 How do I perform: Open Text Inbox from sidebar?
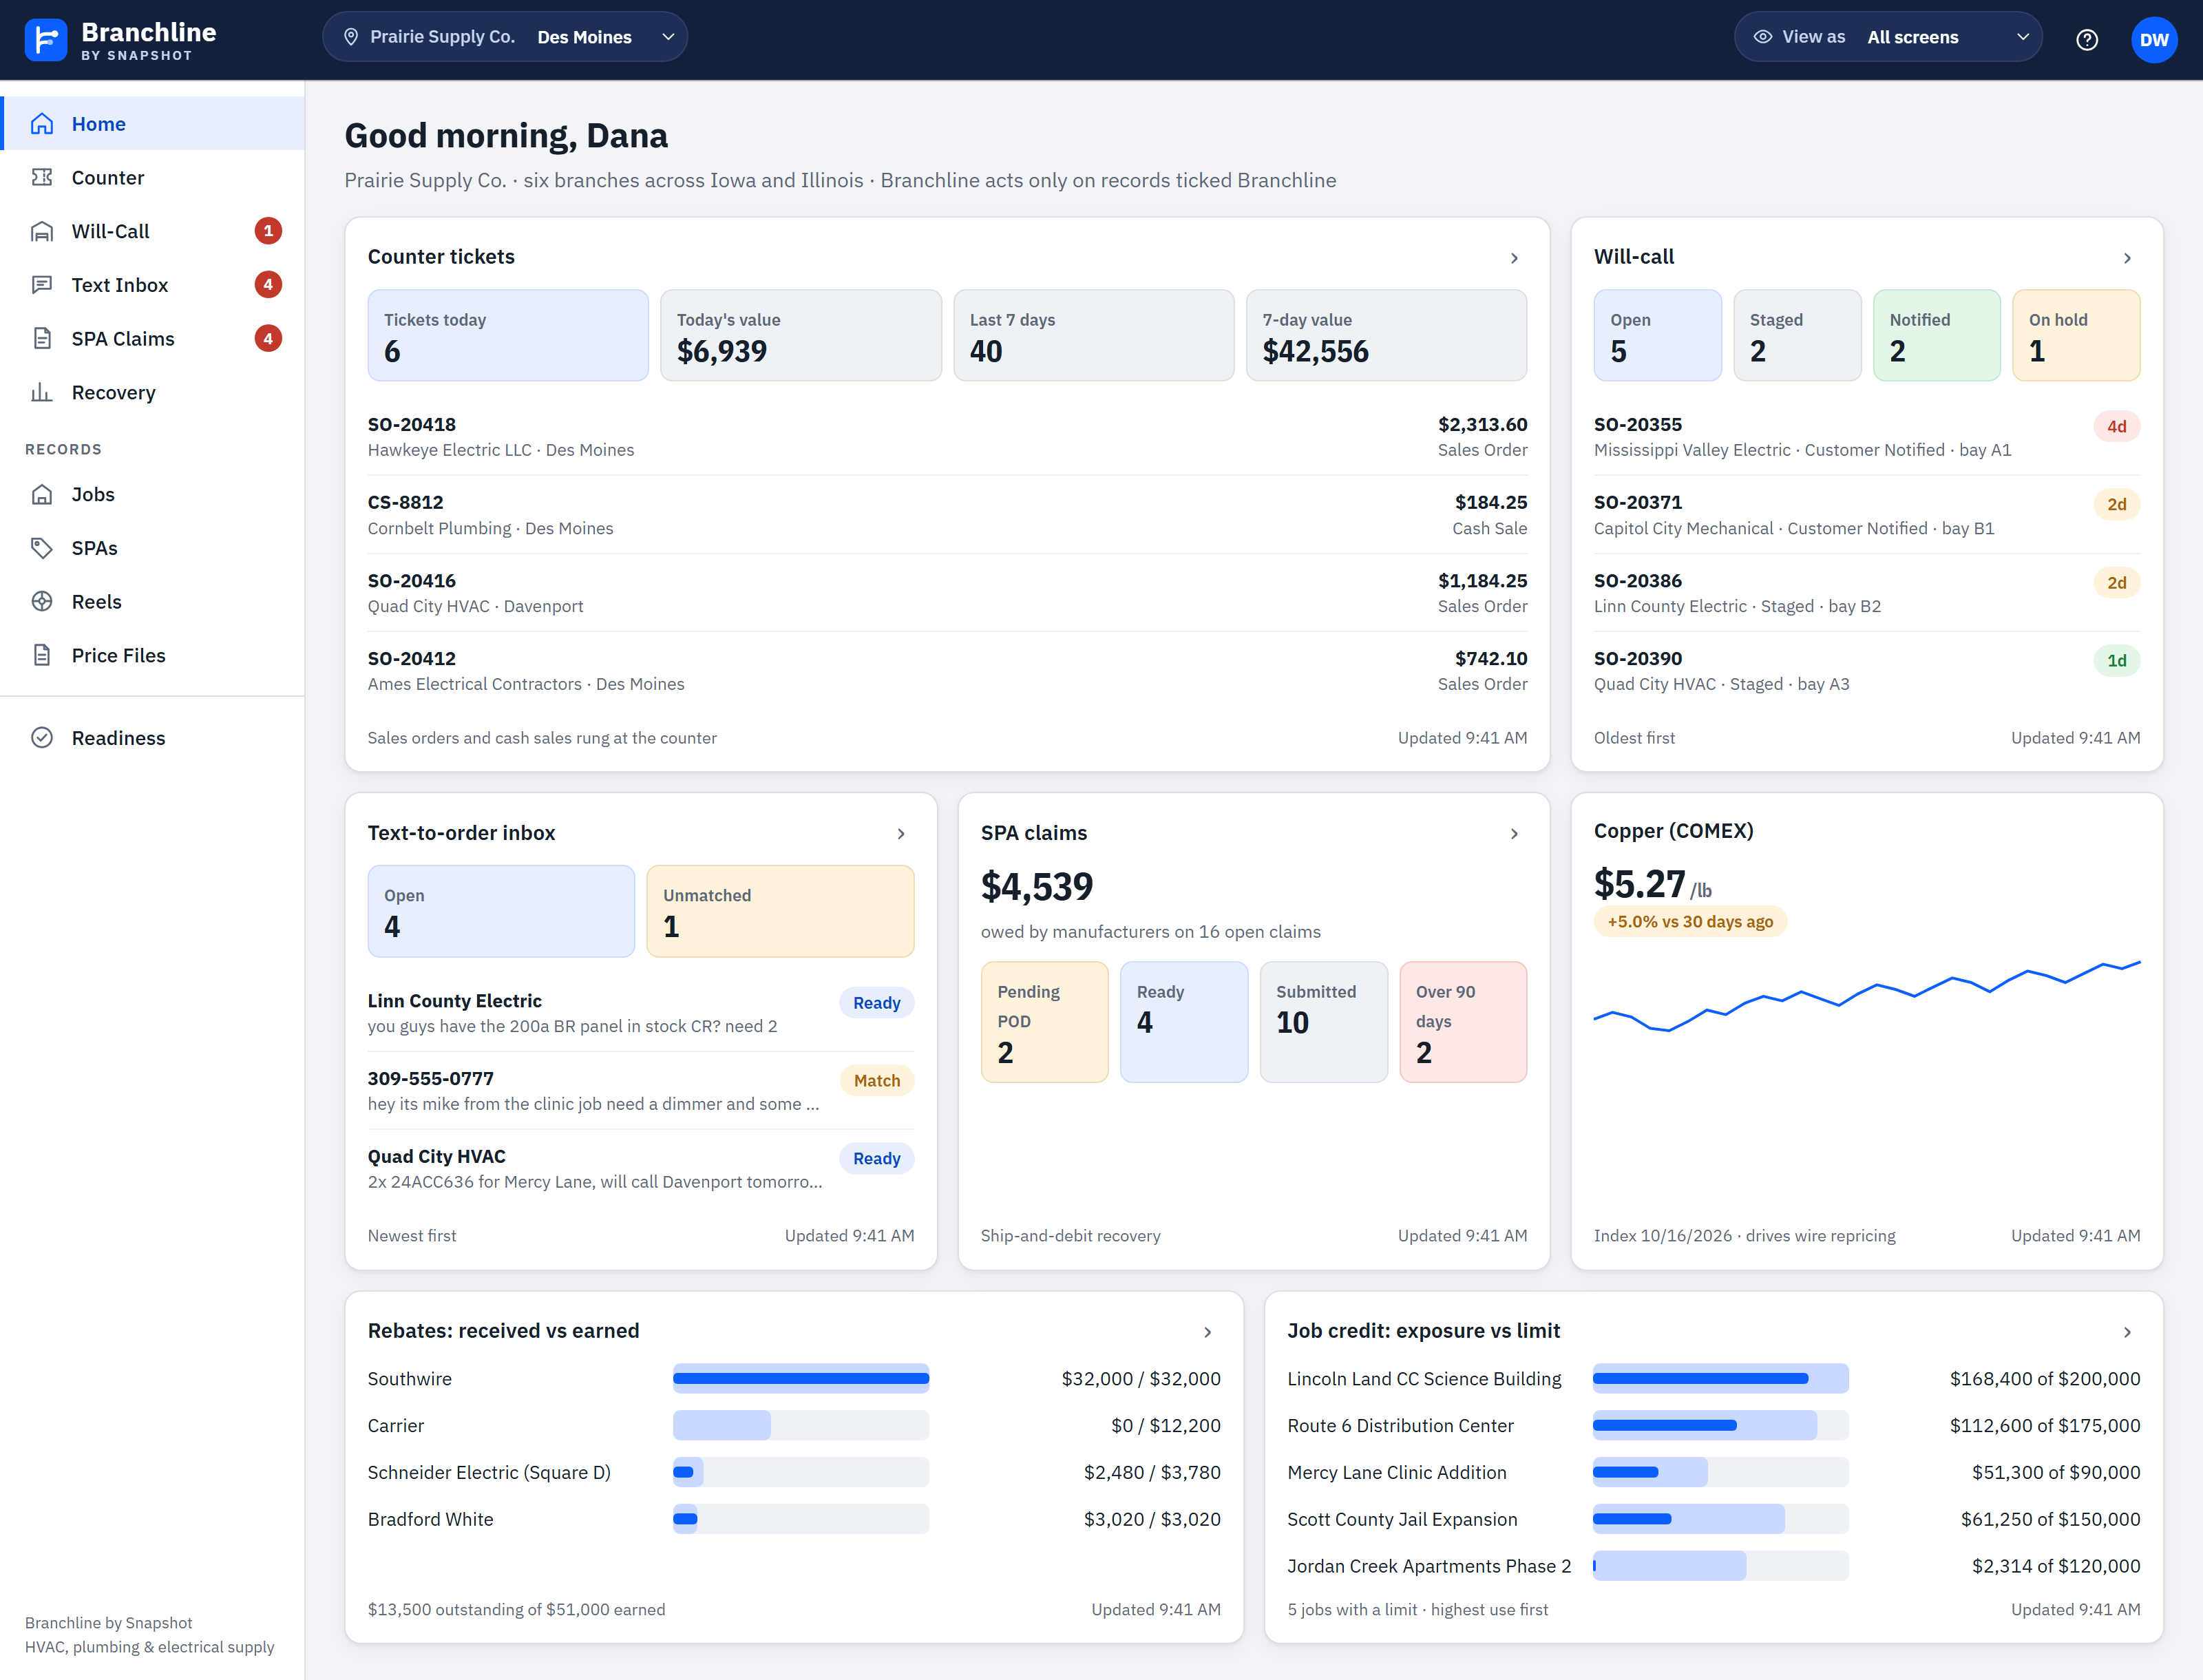[x=153, y=285]
